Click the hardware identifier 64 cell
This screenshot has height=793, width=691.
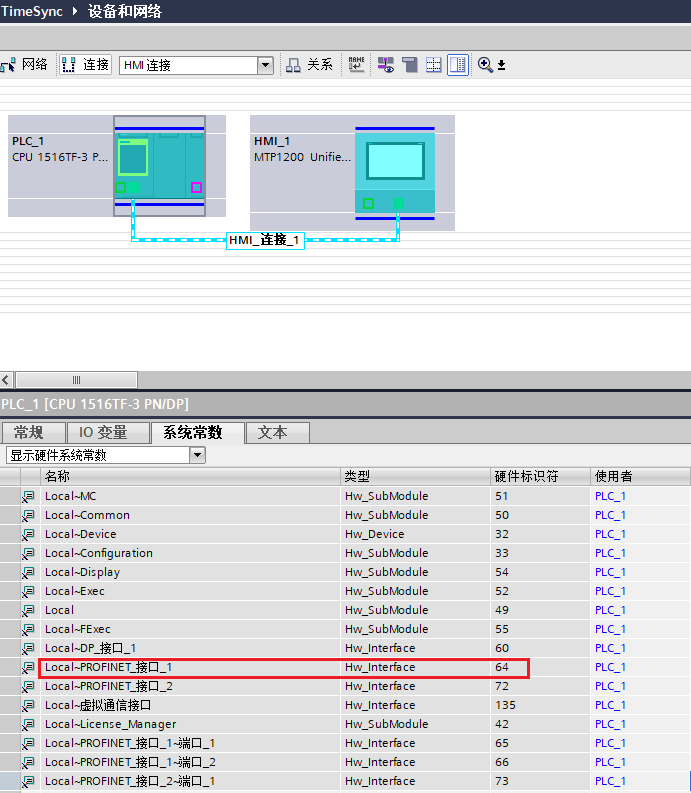coord(540,667)
